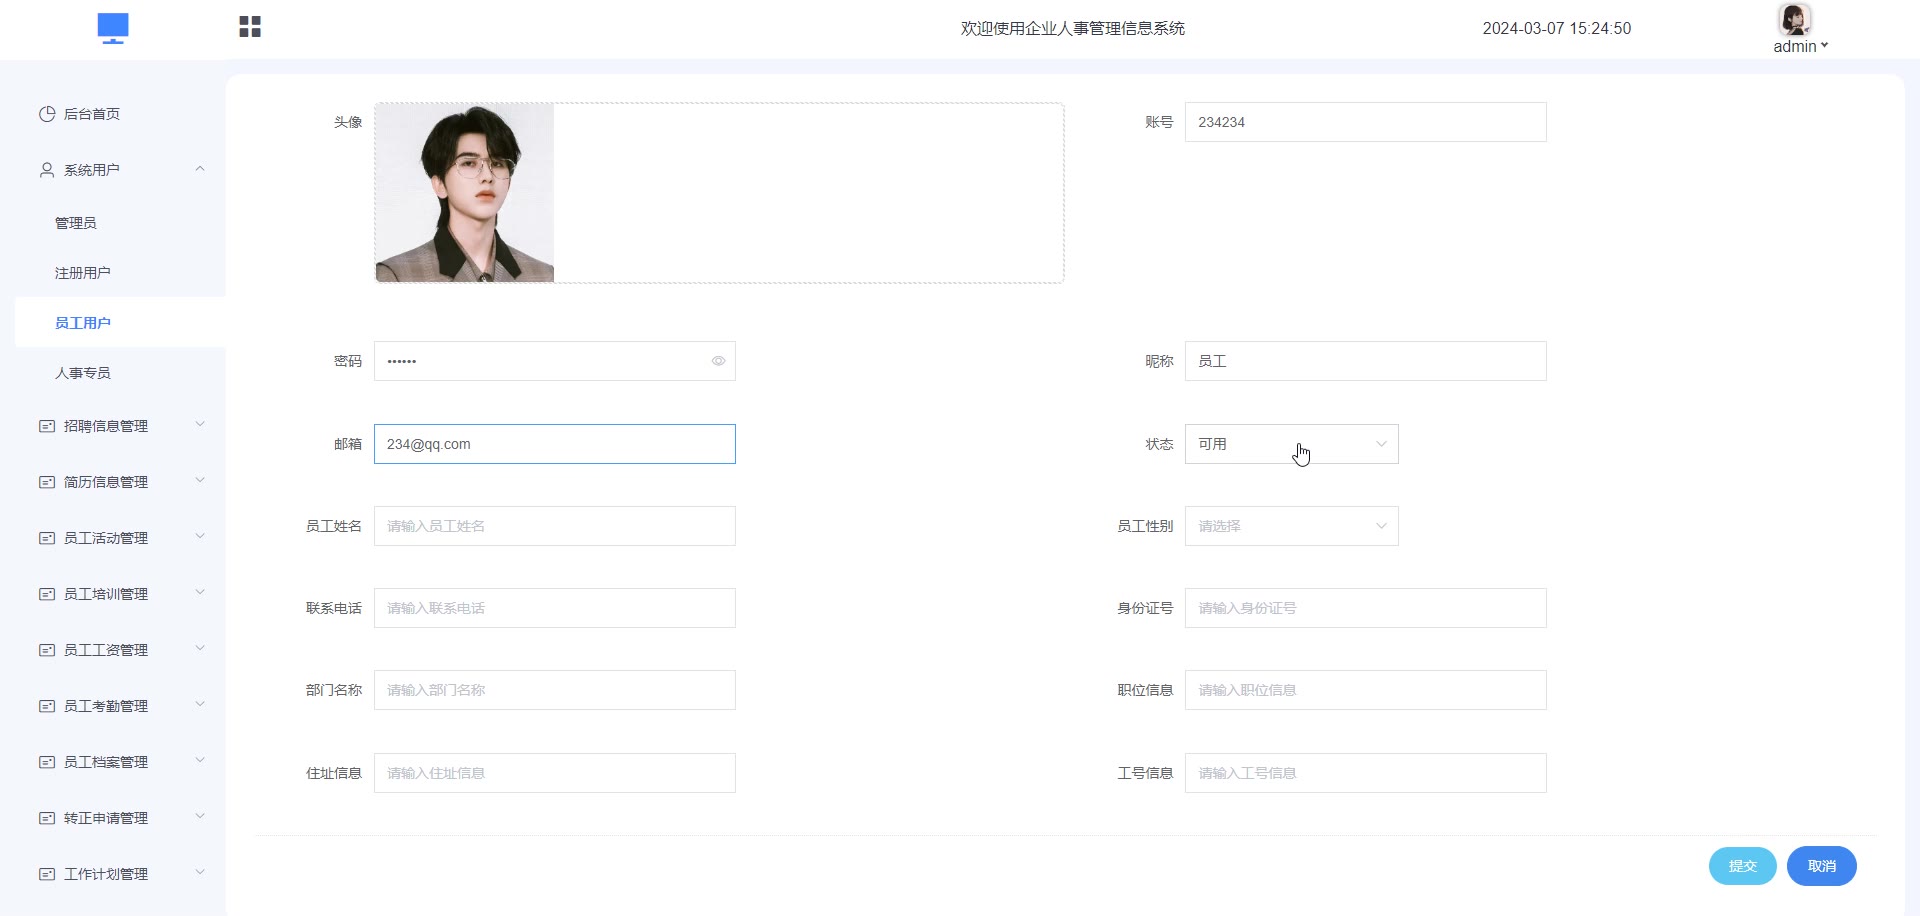Expand 转正申请管理 chevron
1920x916 pixels.
coord(200,817)
